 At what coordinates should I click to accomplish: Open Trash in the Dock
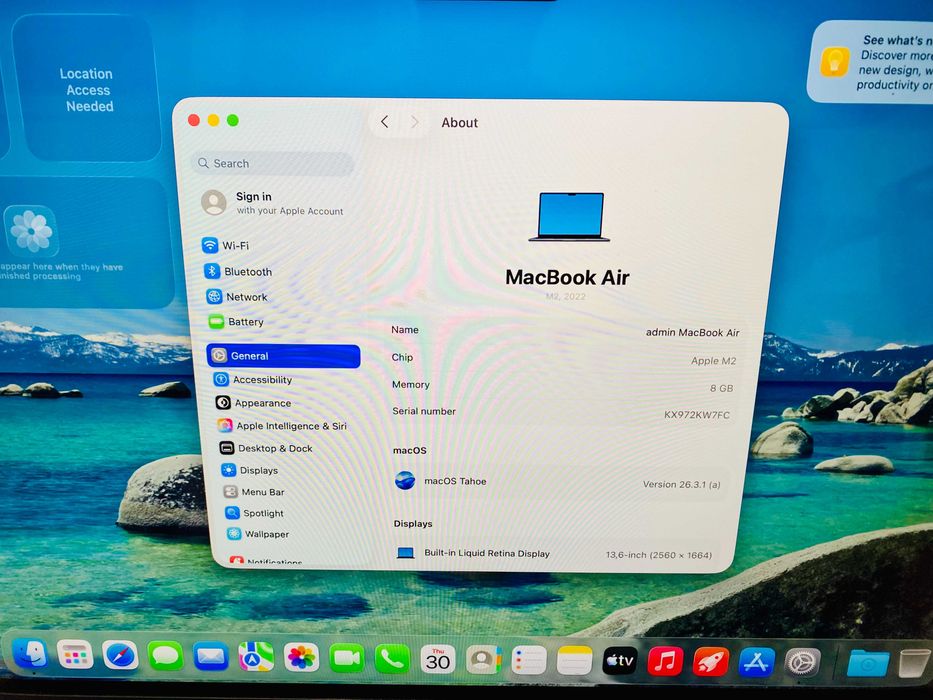[913, 663]
